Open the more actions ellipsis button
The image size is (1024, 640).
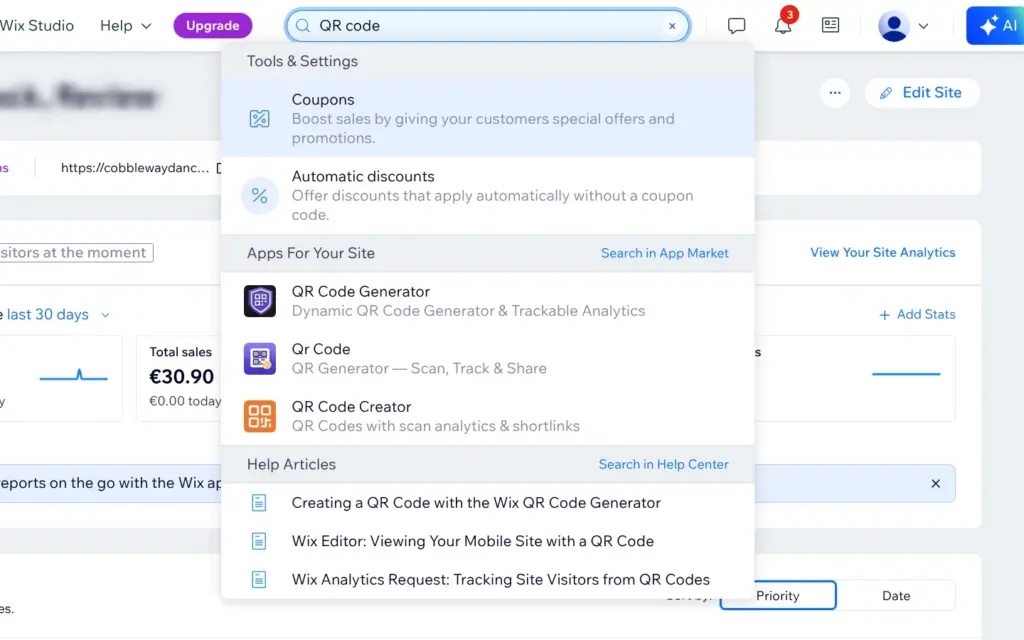835,93
